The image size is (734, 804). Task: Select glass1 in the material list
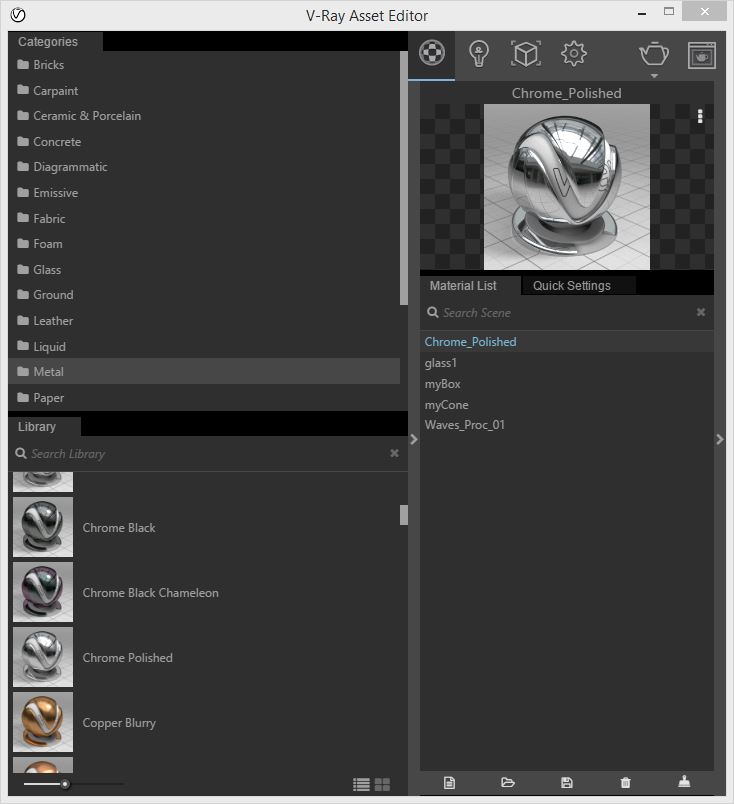click(567, 363)
